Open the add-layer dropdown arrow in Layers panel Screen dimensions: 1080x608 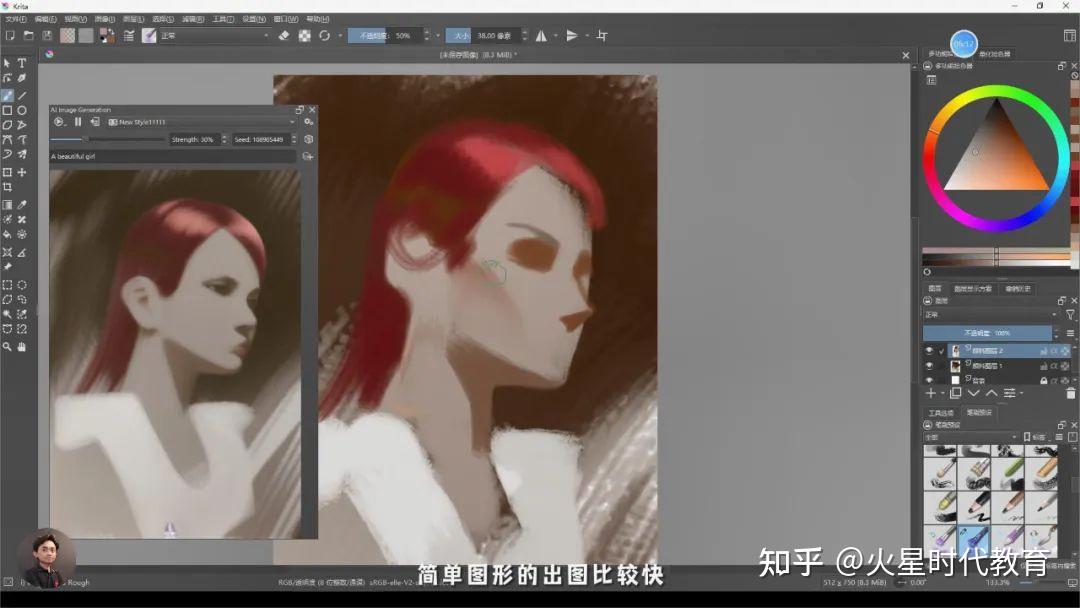(x=942, y=393)
